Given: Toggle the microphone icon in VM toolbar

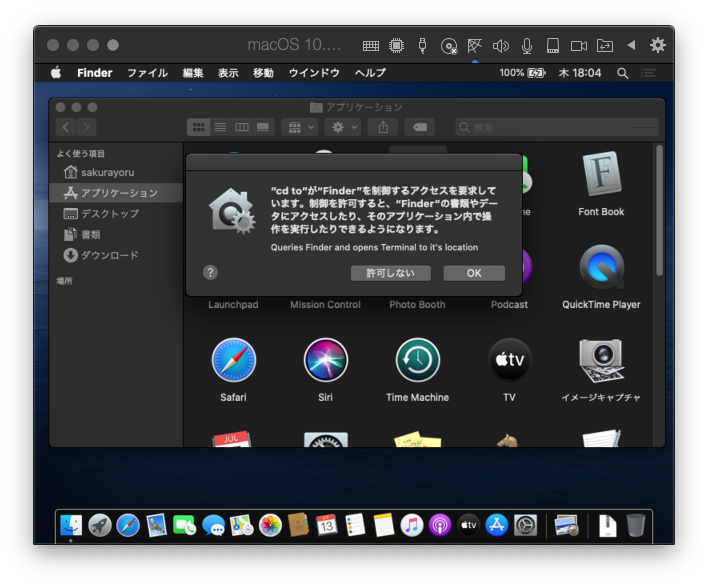Looking at the screenshot, I should coord(526,46).
